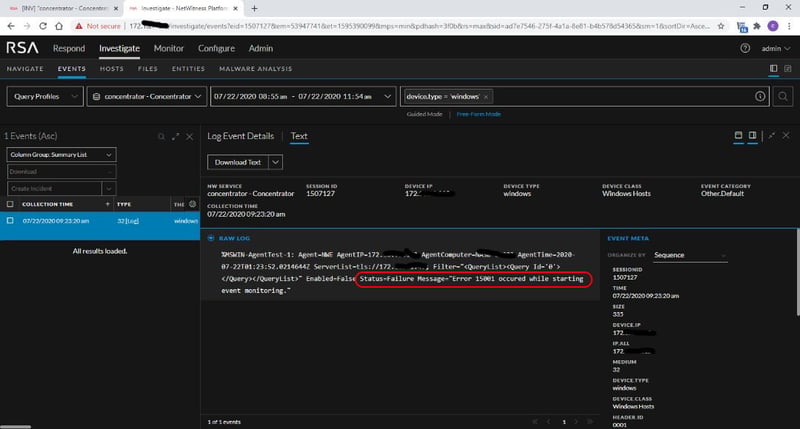Image resolution: width=800 pixels, height=429 pixels.
Task: Click the vertical scrollbar in event meta
Action: 797,273
